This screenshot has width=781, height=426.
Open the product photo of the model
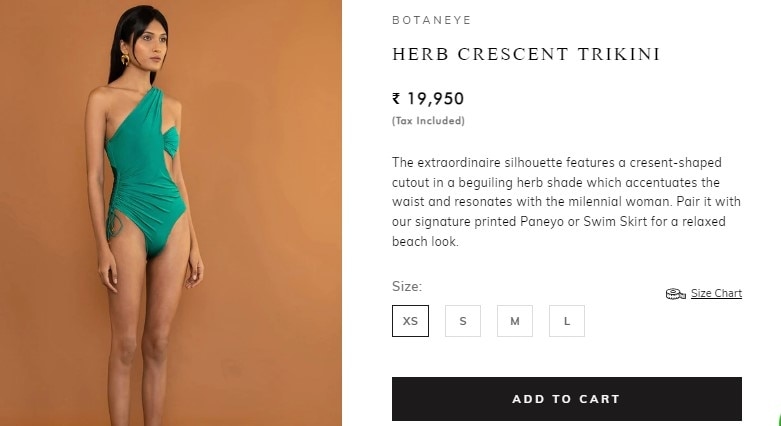click(171, 213)
